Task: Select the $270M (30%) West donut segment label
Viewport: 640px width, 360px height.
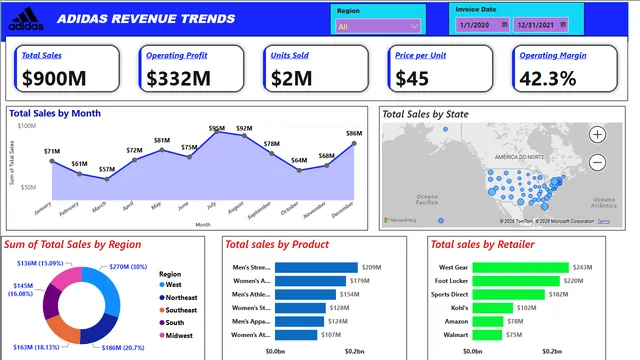Action: pos(128,267)
